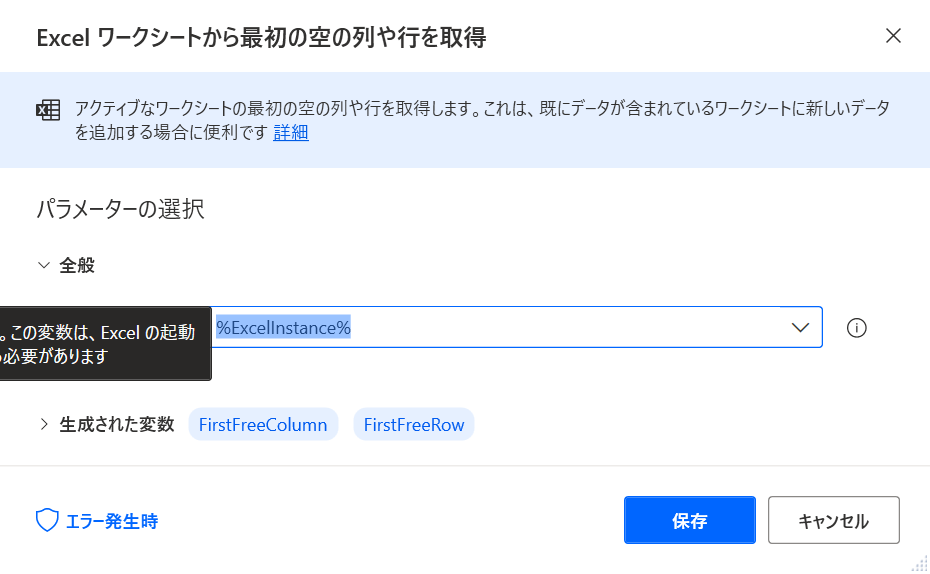This screenshot has width=930, height=574.
Task: Close the dialog with the X button
Action: pos(893,36)
